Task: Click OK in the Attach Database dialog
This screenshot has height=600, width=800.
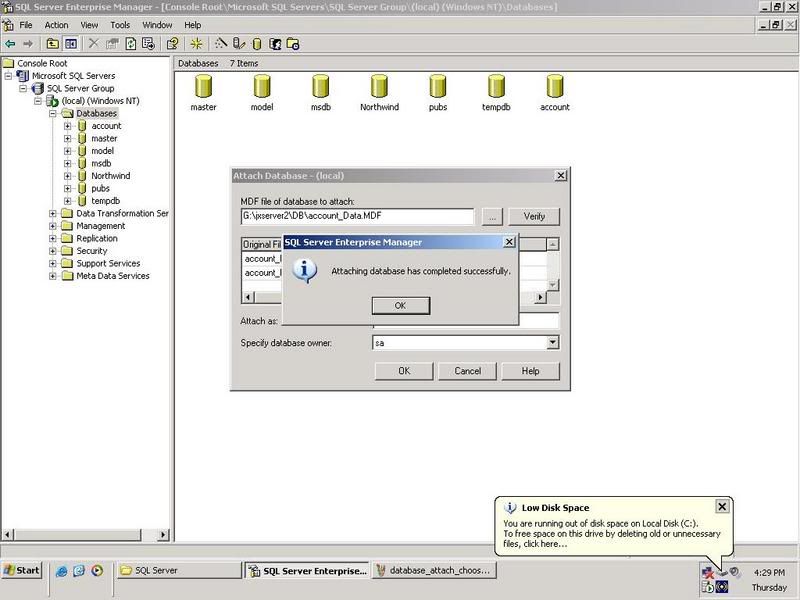Action: (x=404, y=371)
